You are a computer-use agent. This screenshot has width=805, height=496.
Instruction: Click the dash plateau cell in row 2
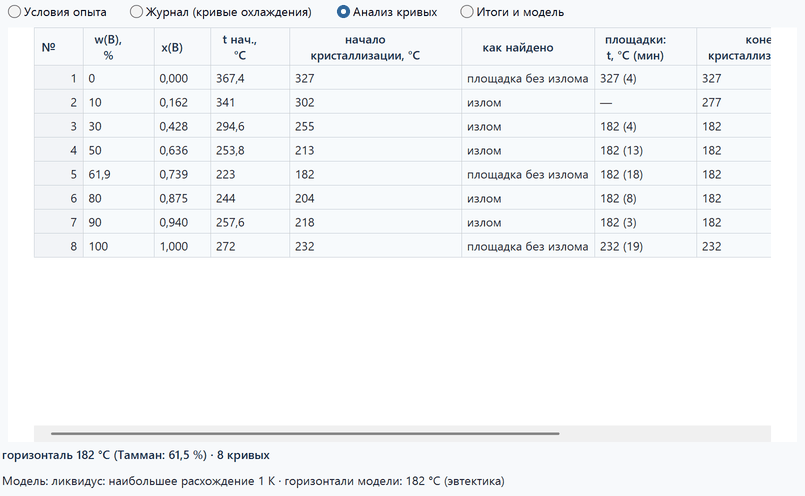[645, 102]
